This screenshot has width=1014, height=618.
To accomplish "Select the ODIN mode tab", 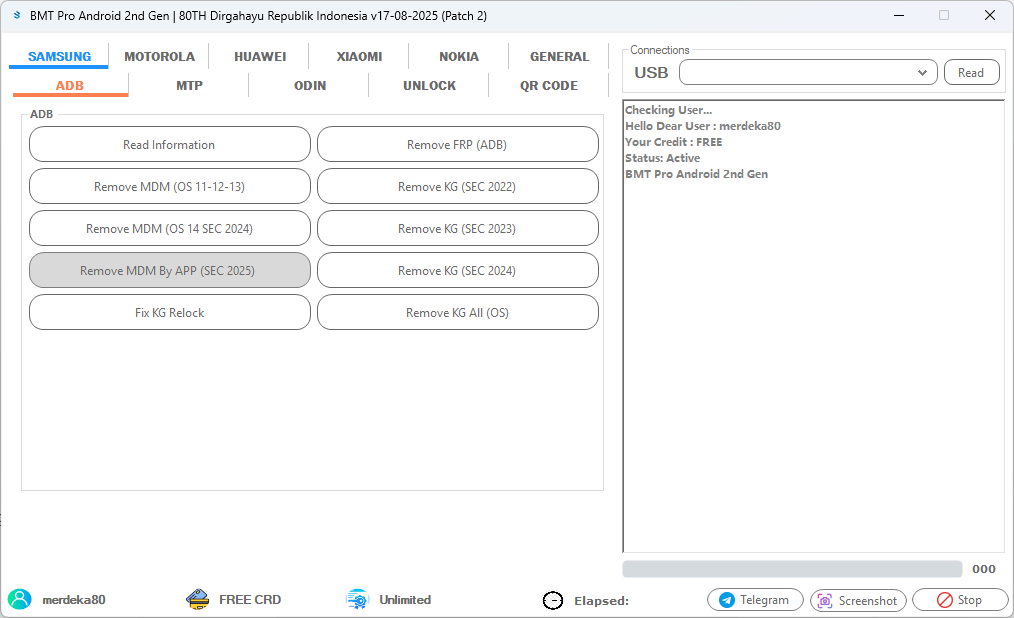I will click(308, 85).
